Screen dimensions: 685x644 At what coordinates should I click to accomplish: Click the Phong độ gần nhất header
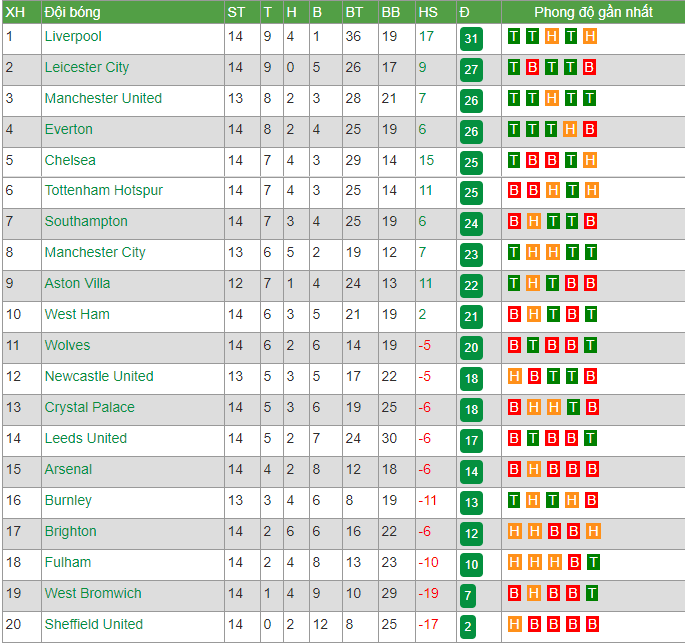593,12
